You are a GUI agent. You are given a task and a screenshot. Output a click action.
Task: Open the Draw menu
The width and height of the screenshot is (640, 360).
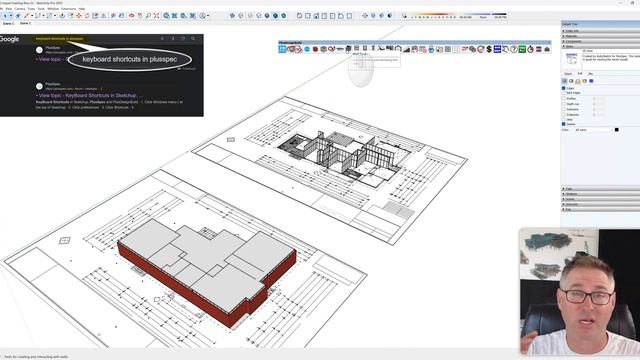31,9
